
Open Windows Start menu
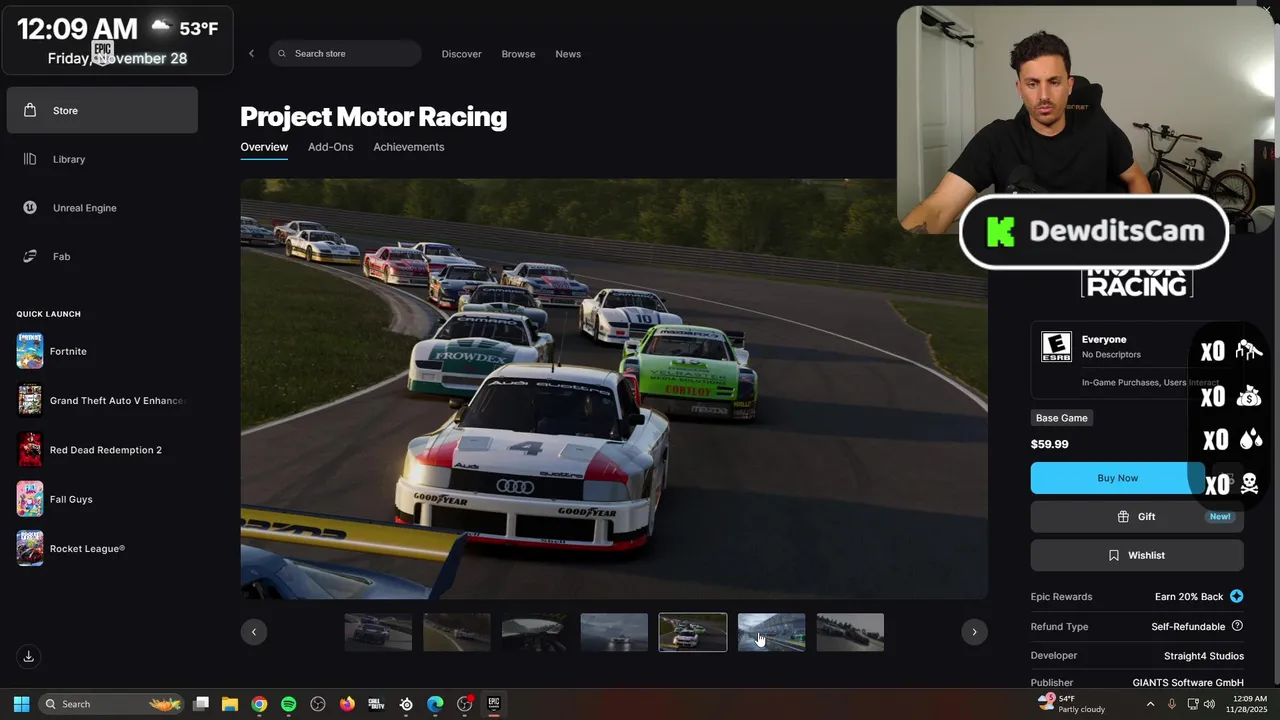[21, 704]
